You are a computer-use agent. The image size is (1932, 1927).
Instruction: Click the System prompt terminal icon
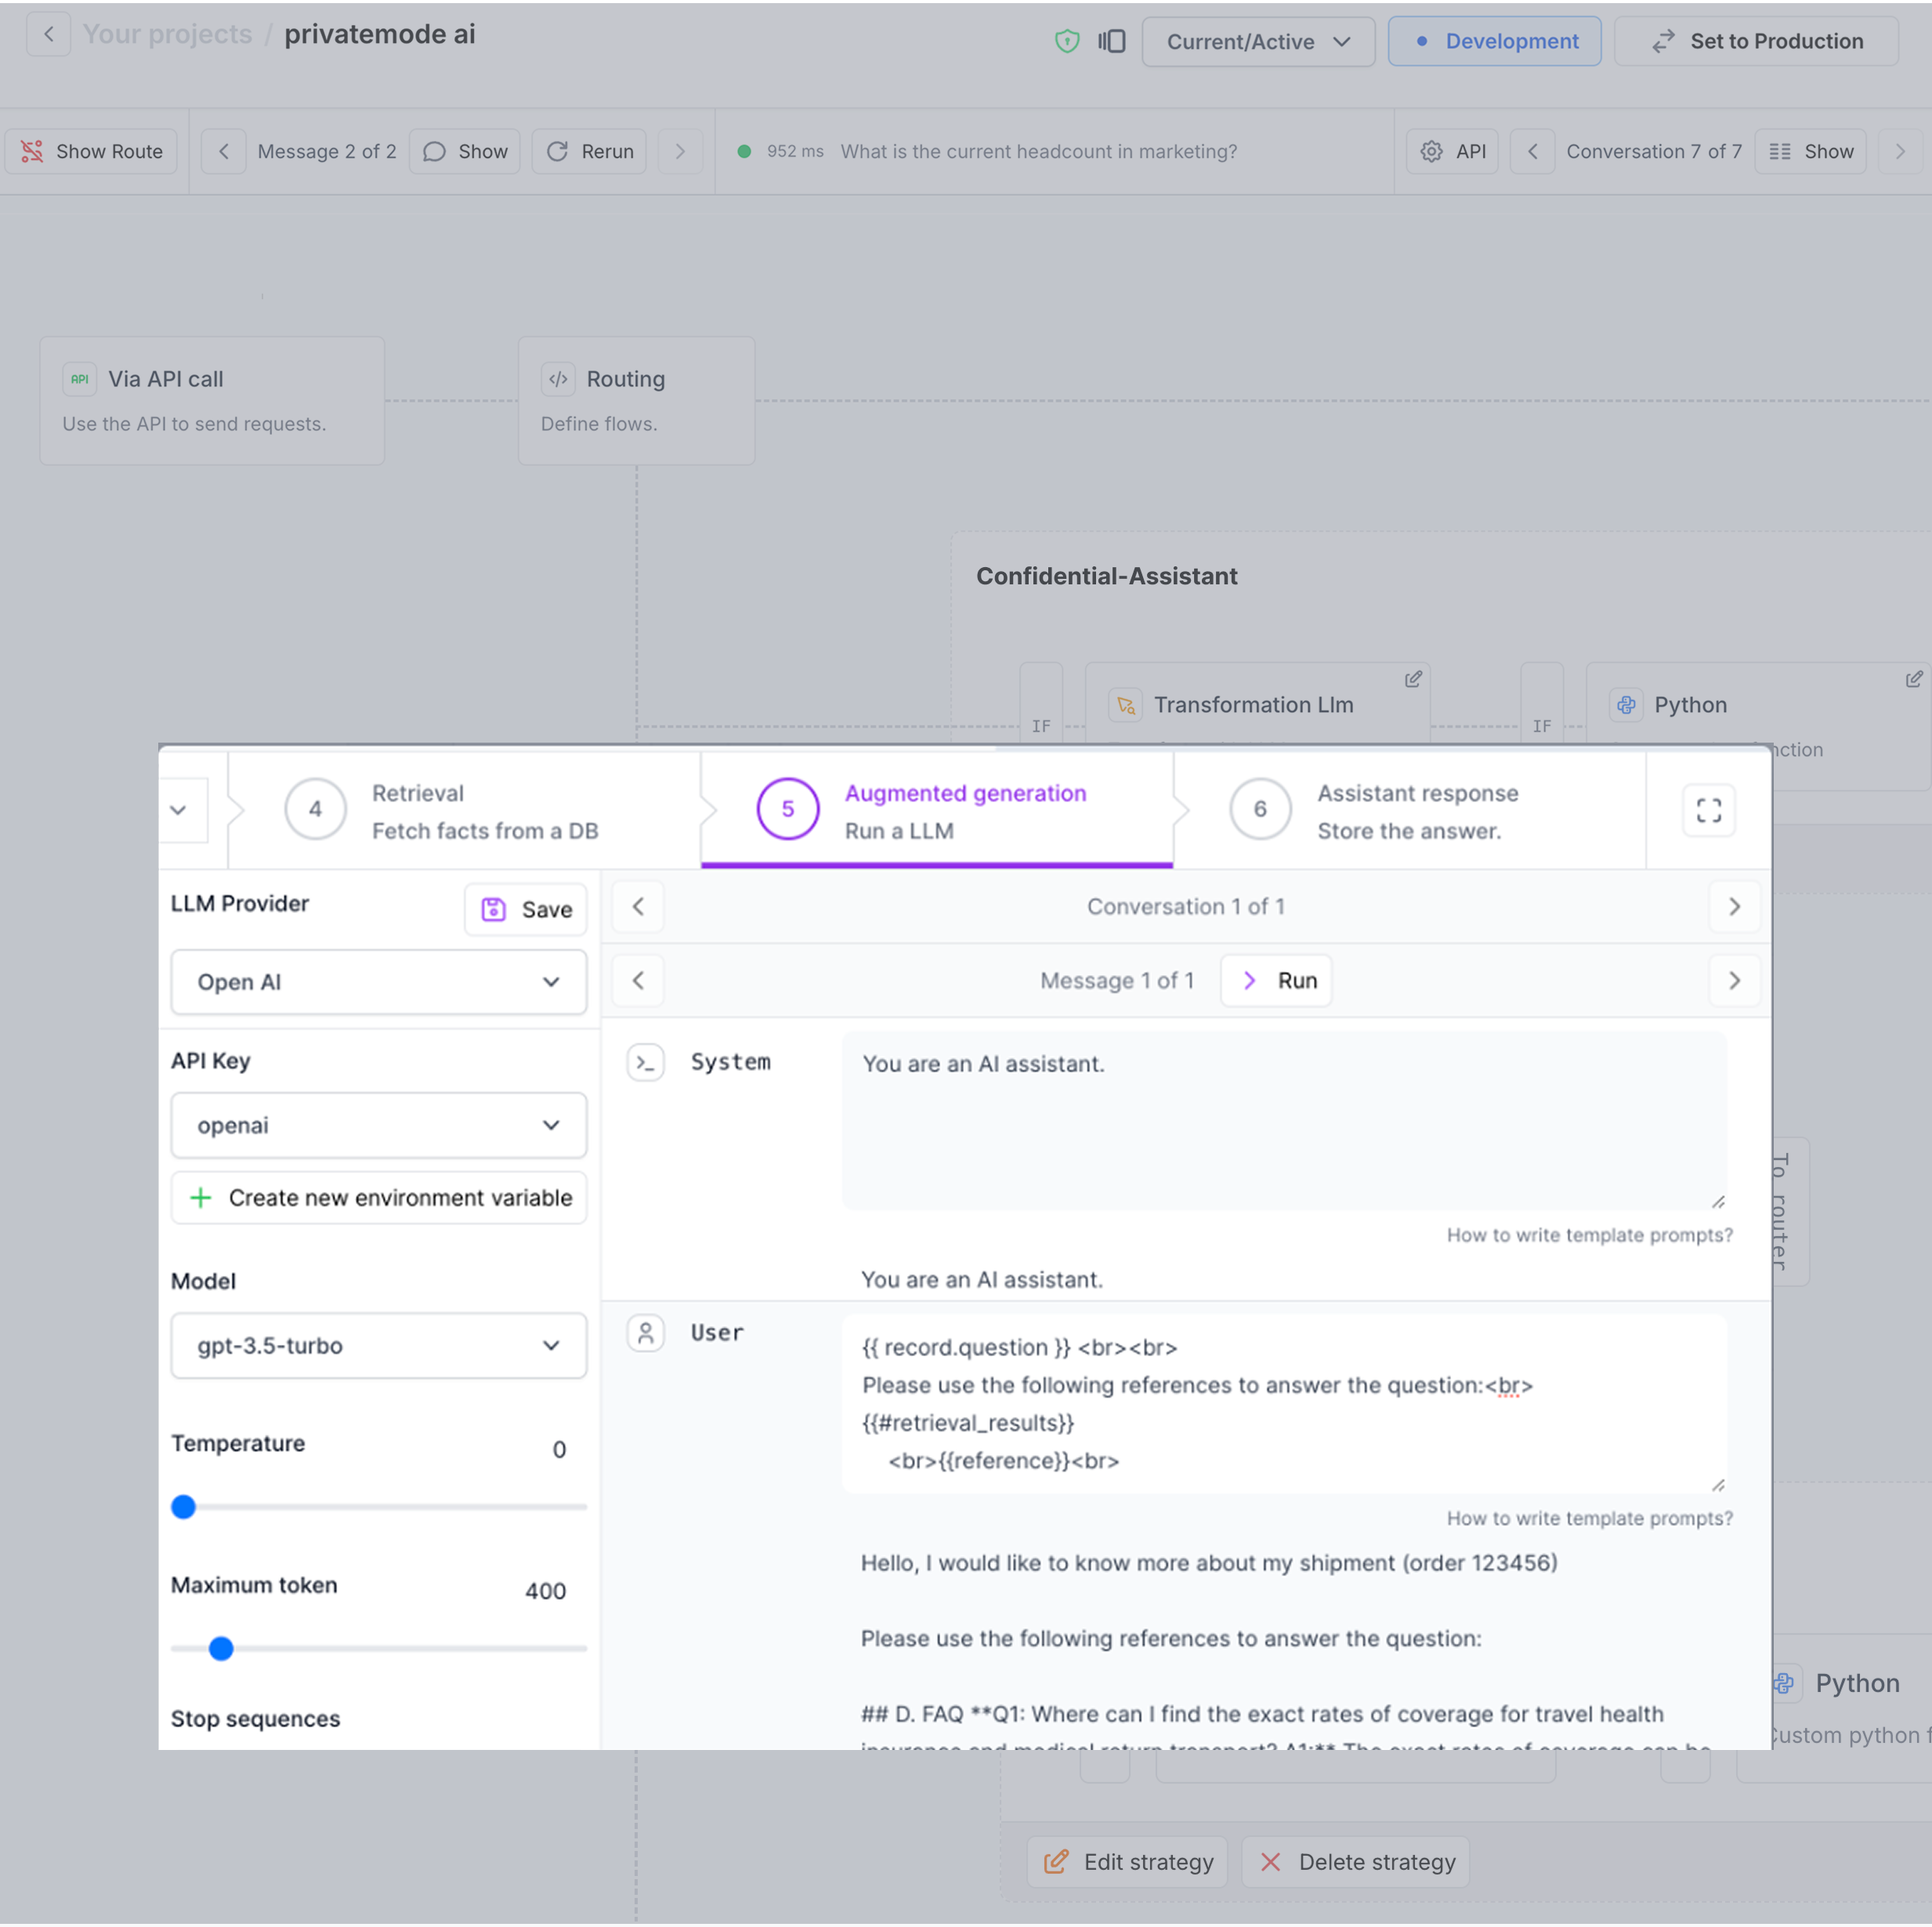point(645,1062)
